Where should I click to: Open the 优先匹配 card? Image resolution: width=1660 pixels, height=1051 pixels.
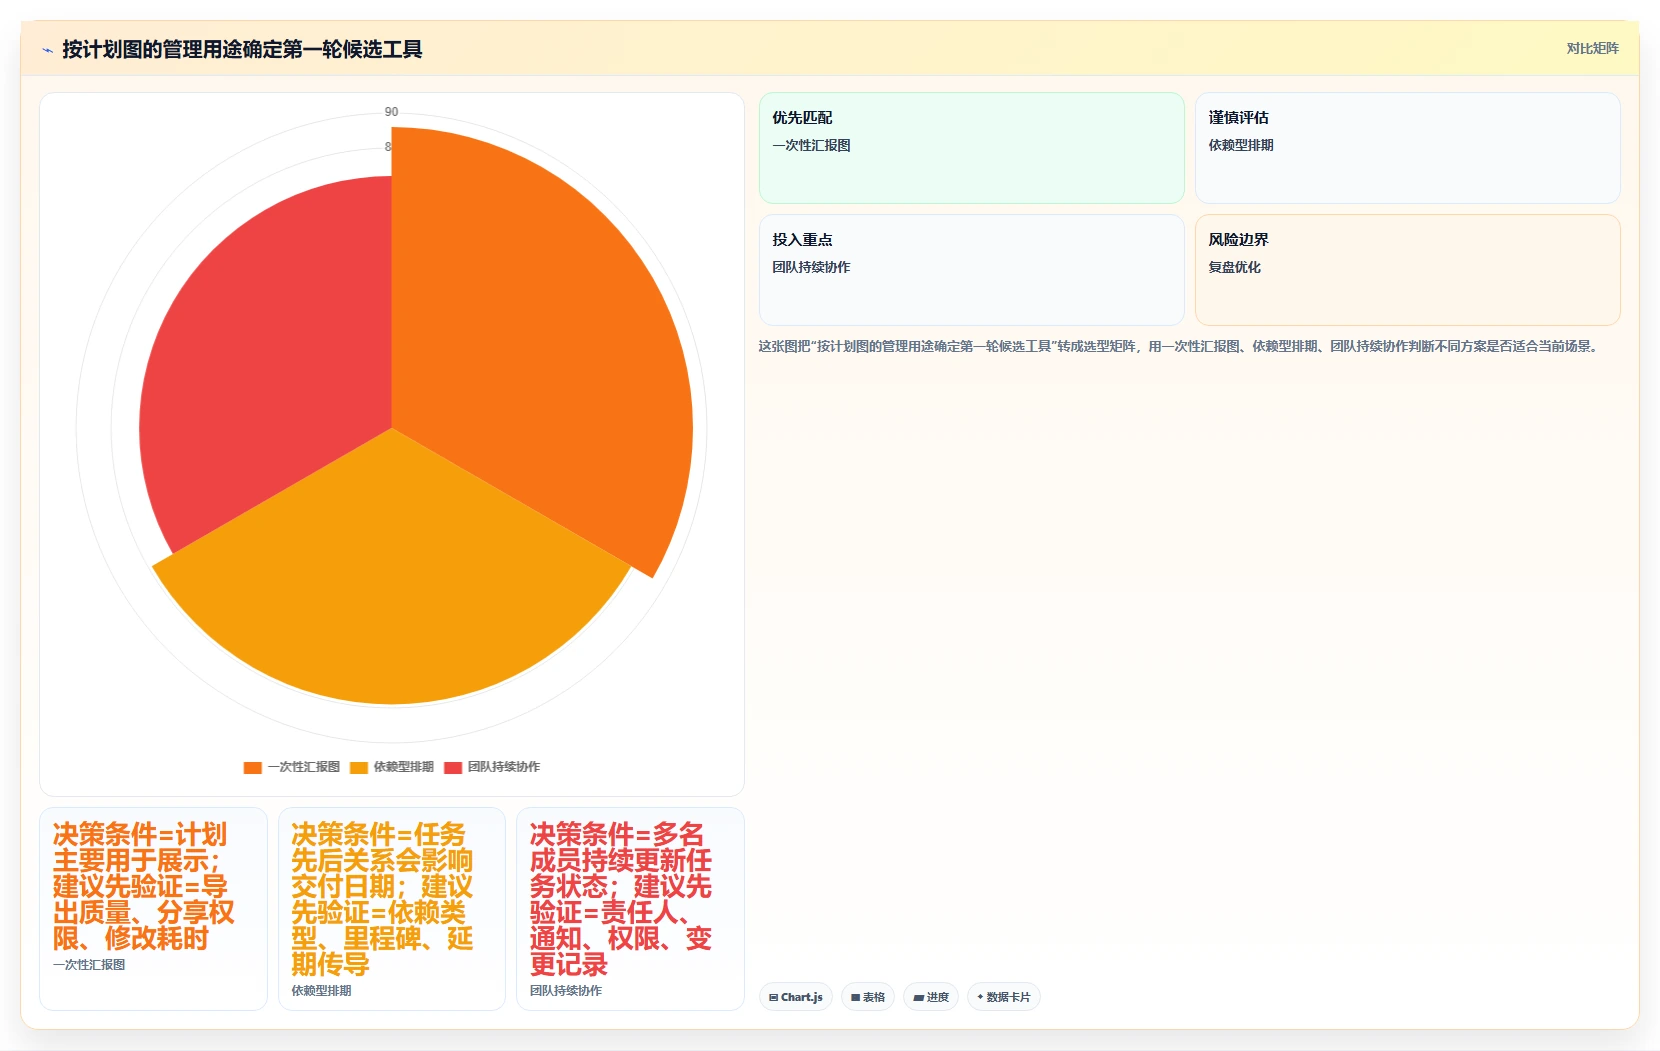(971, 148)
